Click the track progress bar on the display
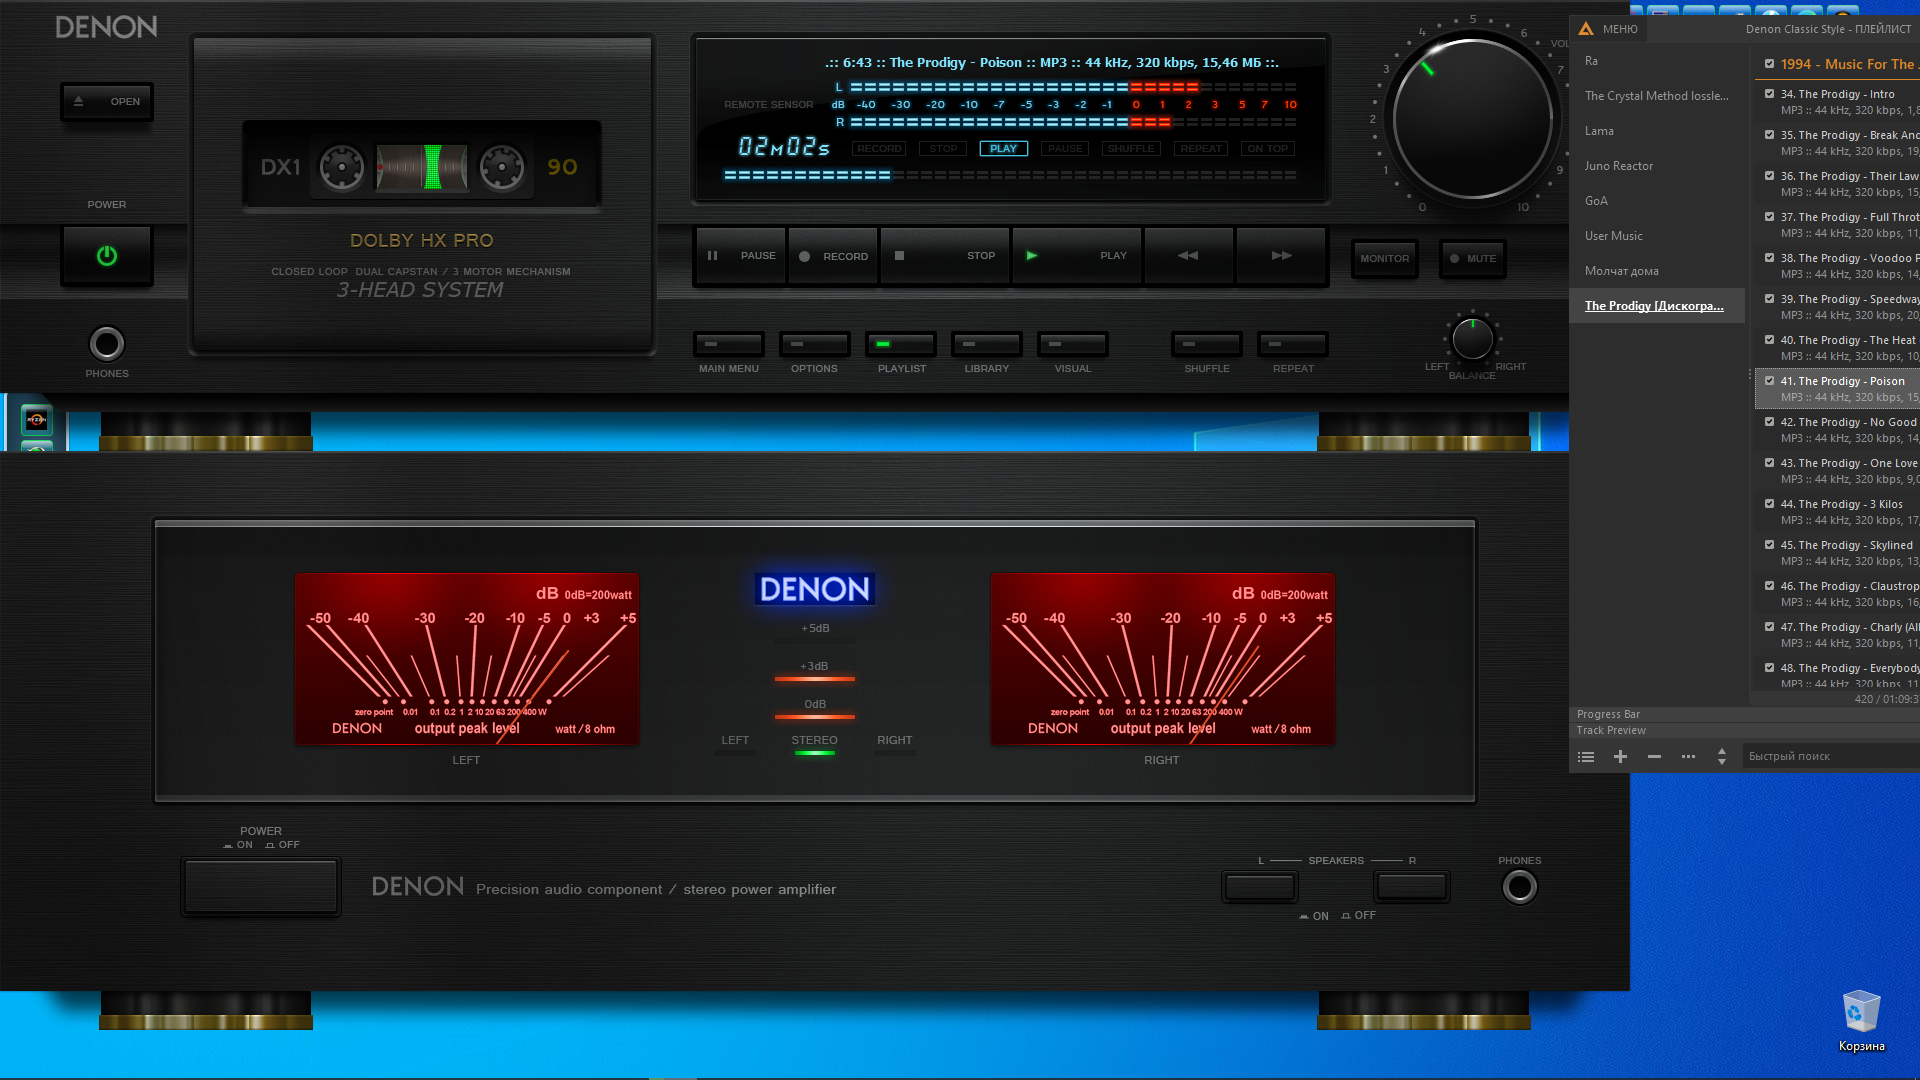This screenshot has height=1080, width=1920. [1010, 175]
